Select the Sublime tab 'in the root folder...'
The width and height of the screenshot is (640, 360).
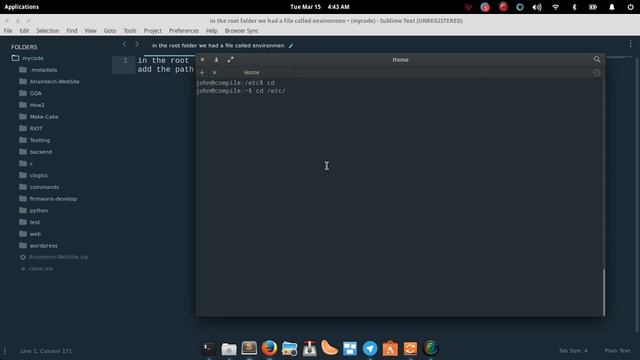click(218, 46)
